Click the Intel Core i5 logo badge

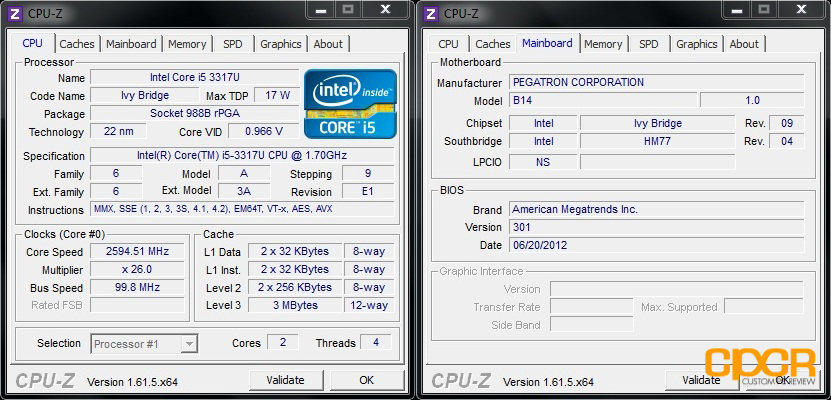tap(350, 103)
